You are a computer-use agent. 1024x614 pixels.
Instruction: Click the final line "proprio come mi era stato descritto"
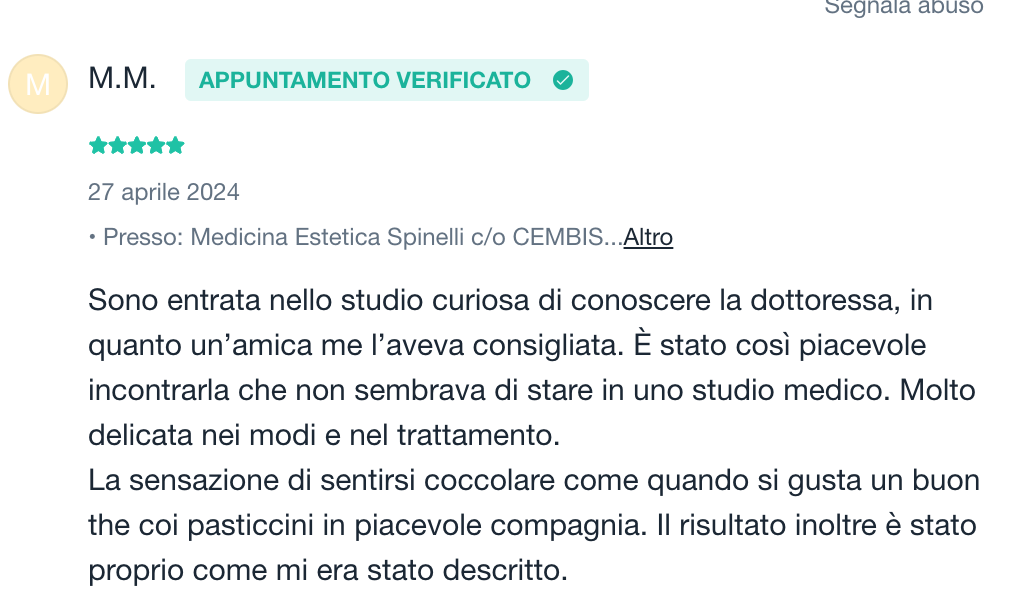pos(328,571)
